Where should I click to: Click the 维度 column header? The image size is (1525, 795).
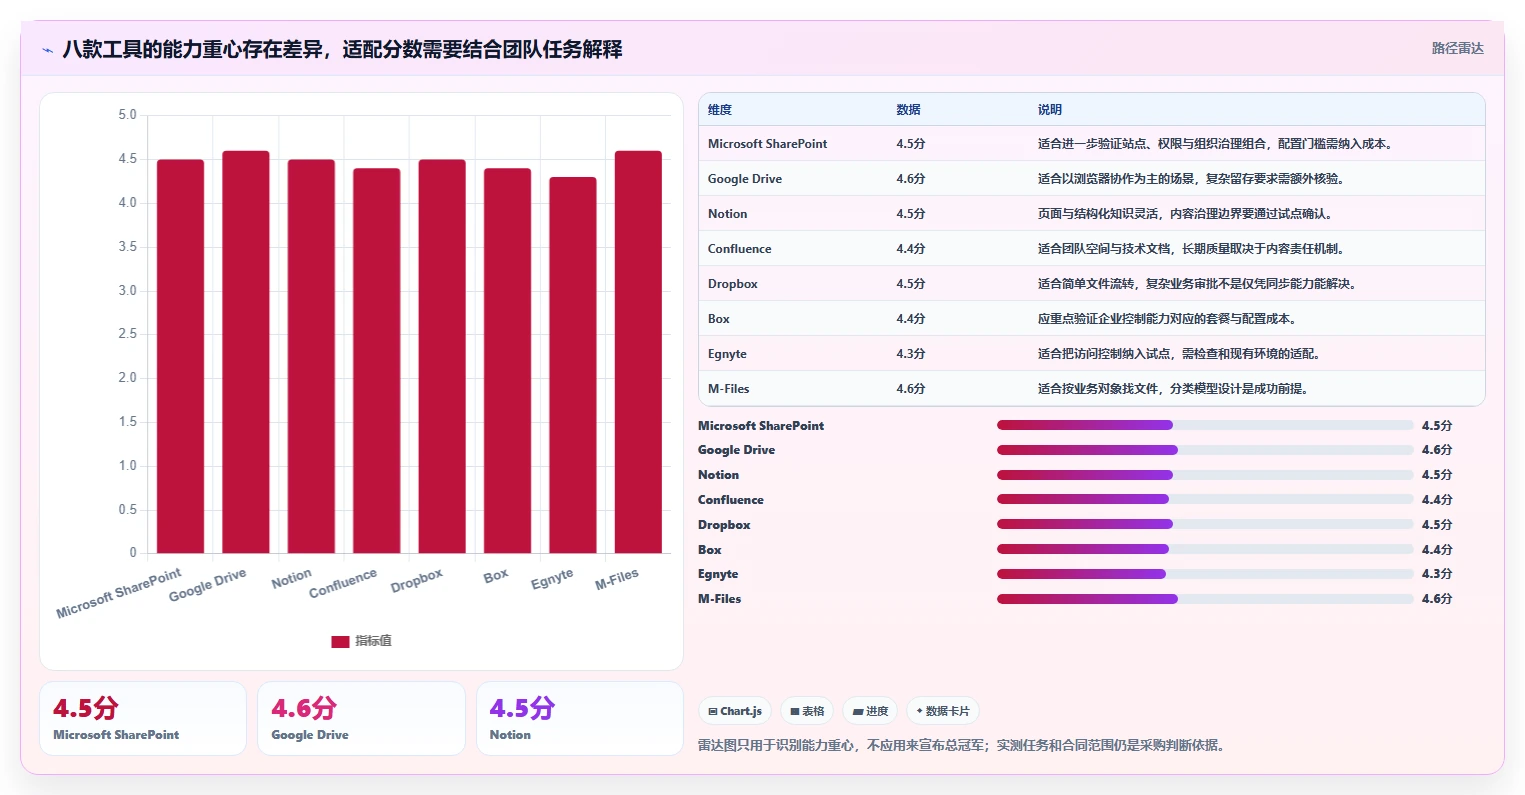pyautogui.click(x=720, y=110)
